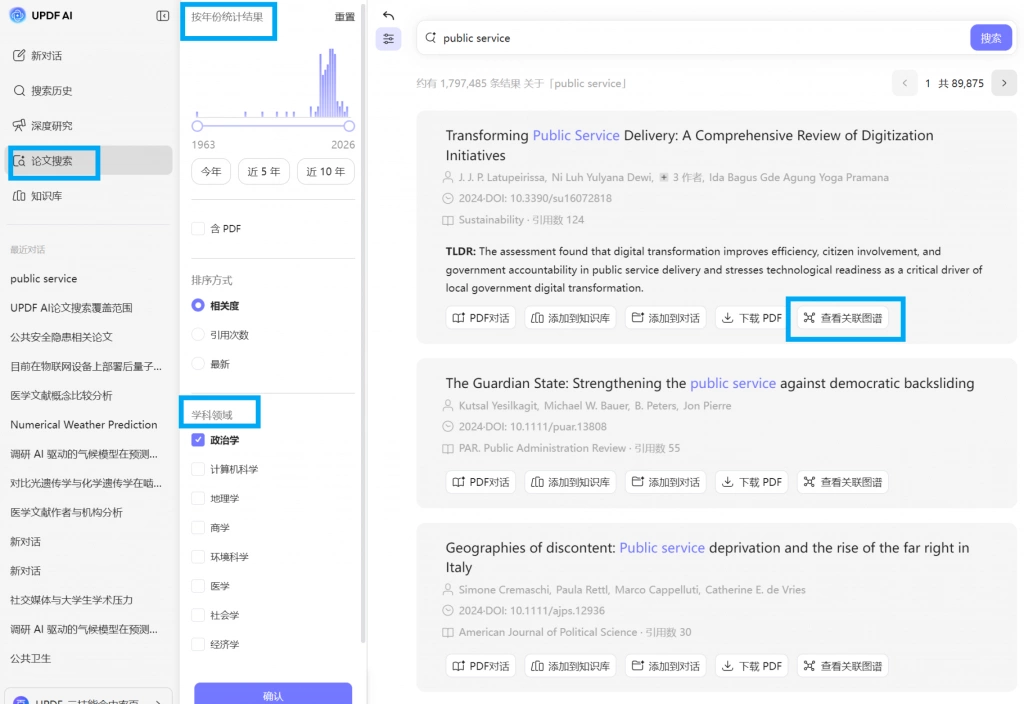Collapse the sidebar panel icon

coord(163,16)
